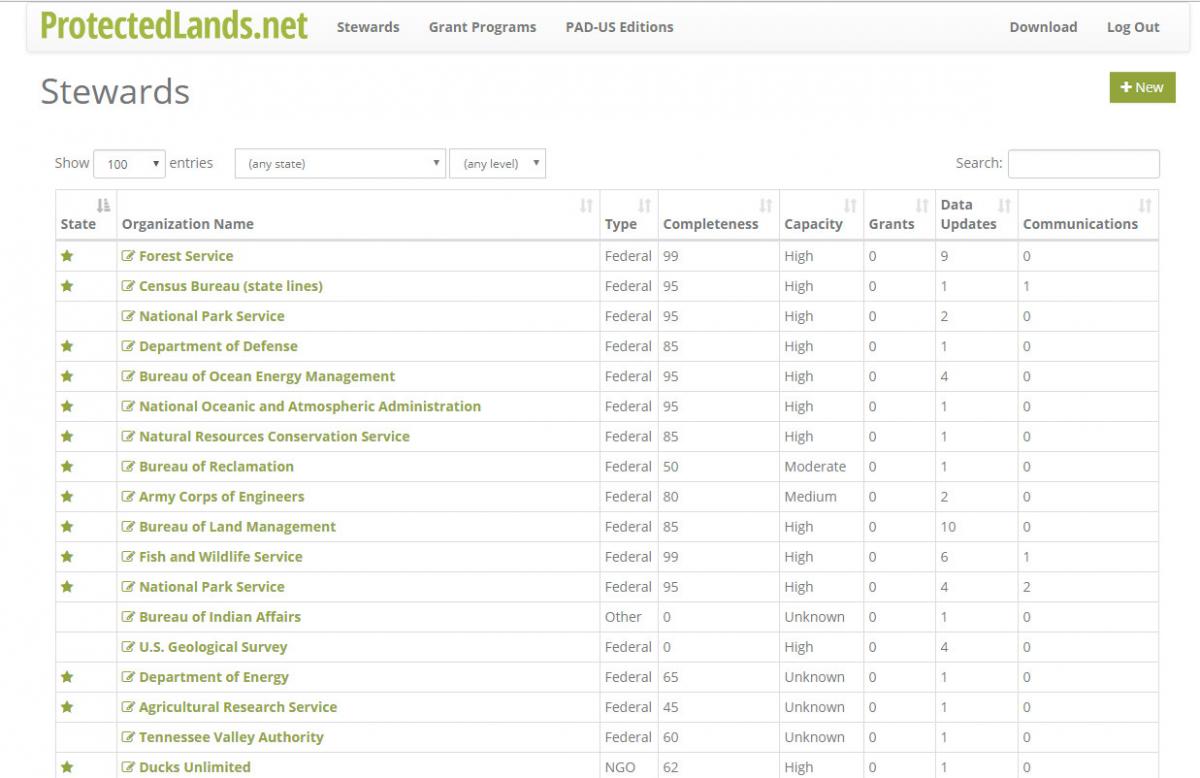Click edit icon beside U.S. Geological Survey
This screenshot has height=778, width=1200.
128,647
